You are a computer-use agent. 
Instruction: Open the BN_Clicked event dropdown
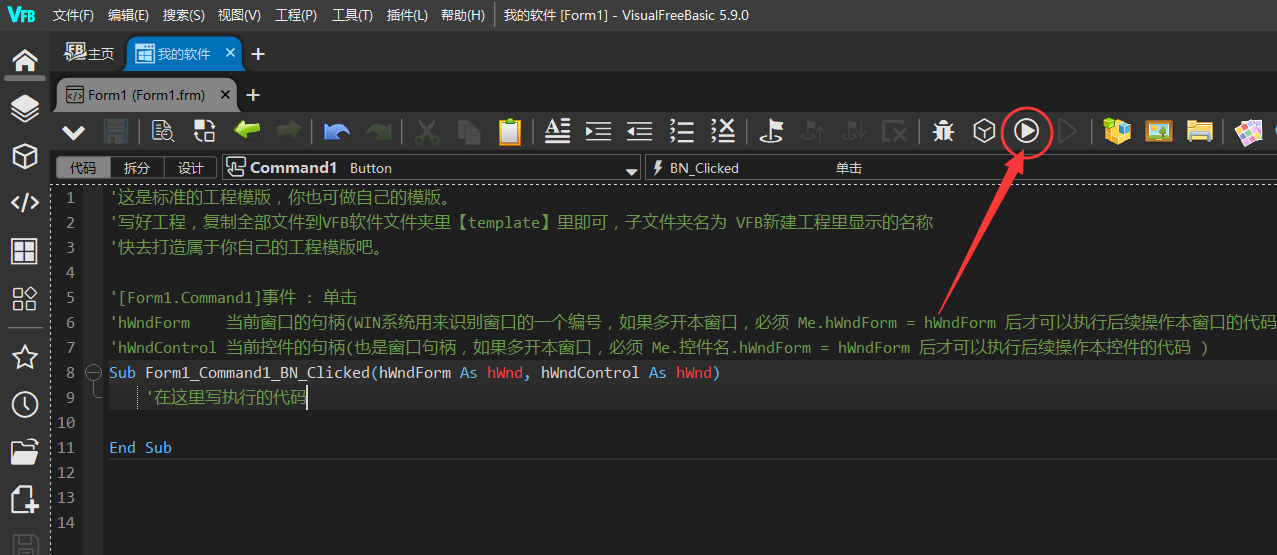coord(960,168)
